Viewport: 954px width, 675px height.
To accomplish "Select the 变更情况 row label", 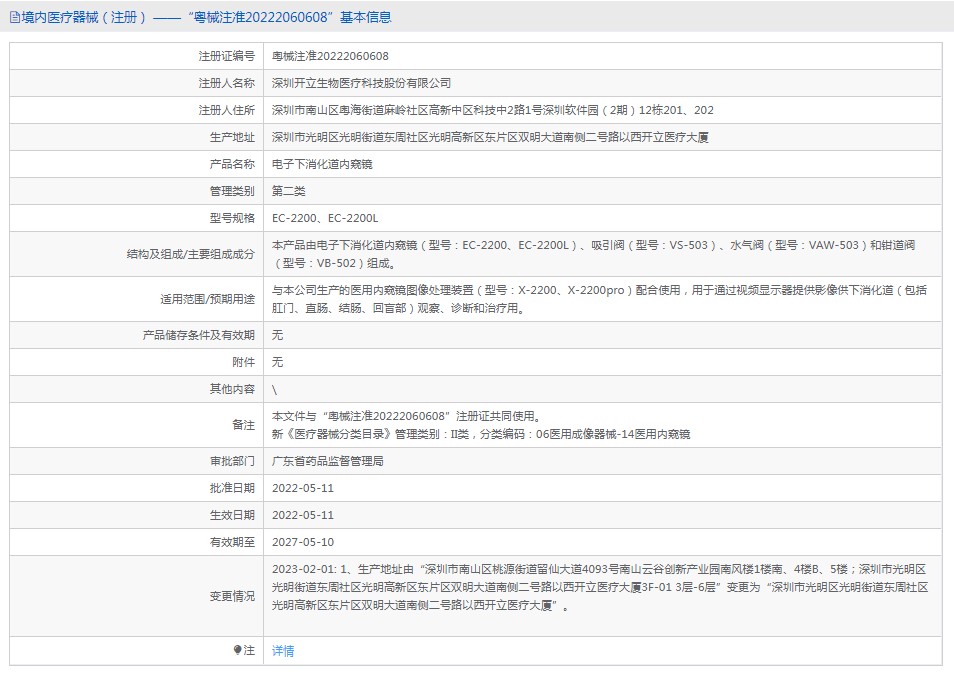I will (x=232, y=596).
